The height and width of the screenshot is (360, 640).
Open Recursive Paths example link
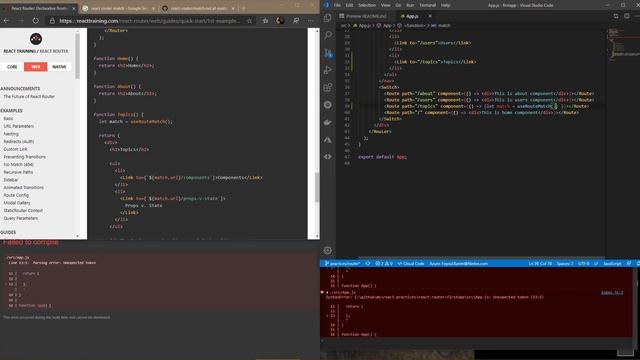coord(18,172)
